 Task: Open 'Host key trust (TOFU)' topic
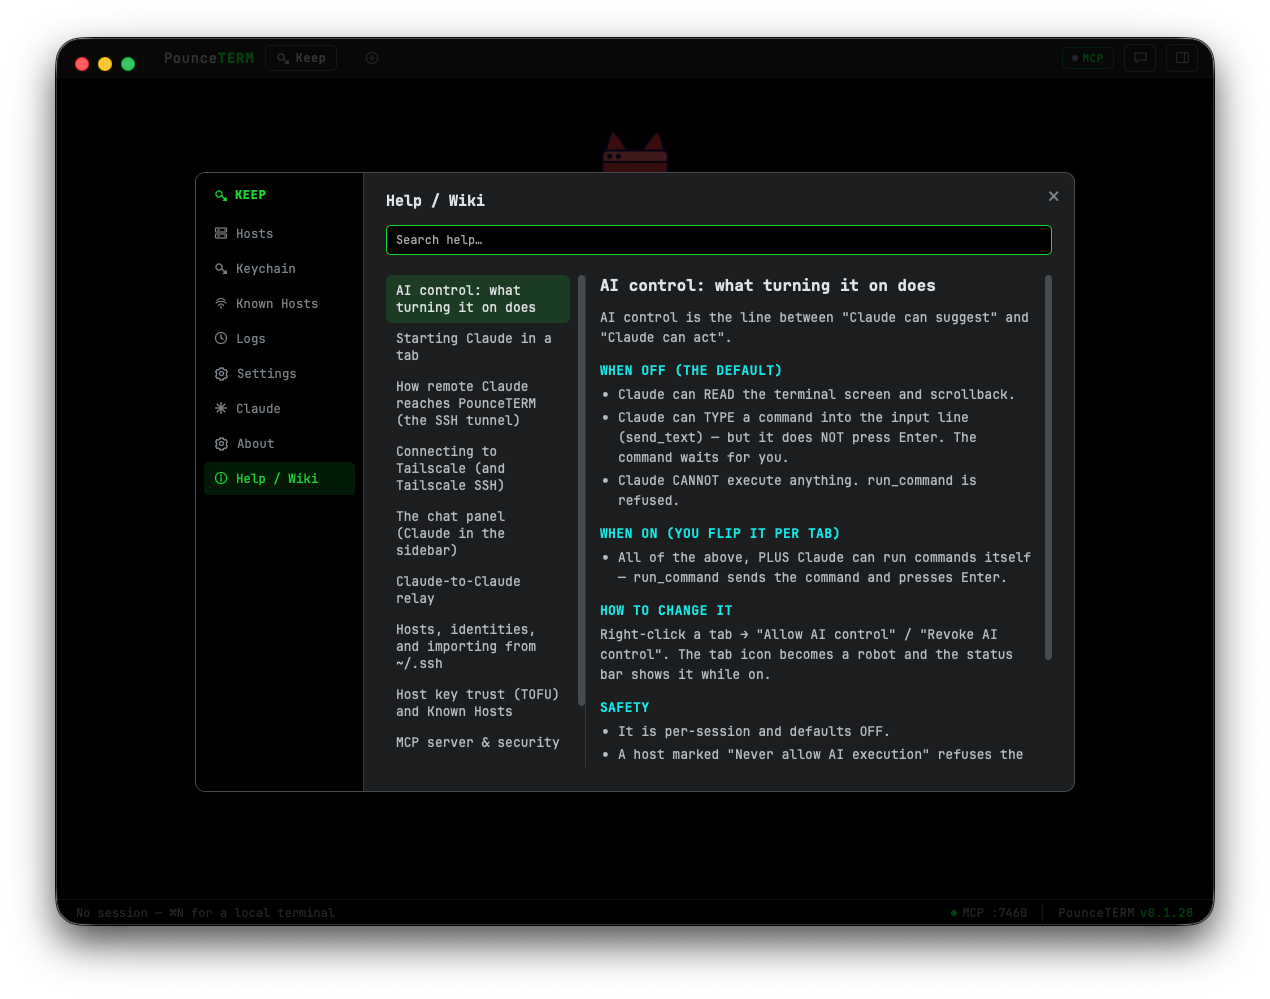[x=477, y=703]
